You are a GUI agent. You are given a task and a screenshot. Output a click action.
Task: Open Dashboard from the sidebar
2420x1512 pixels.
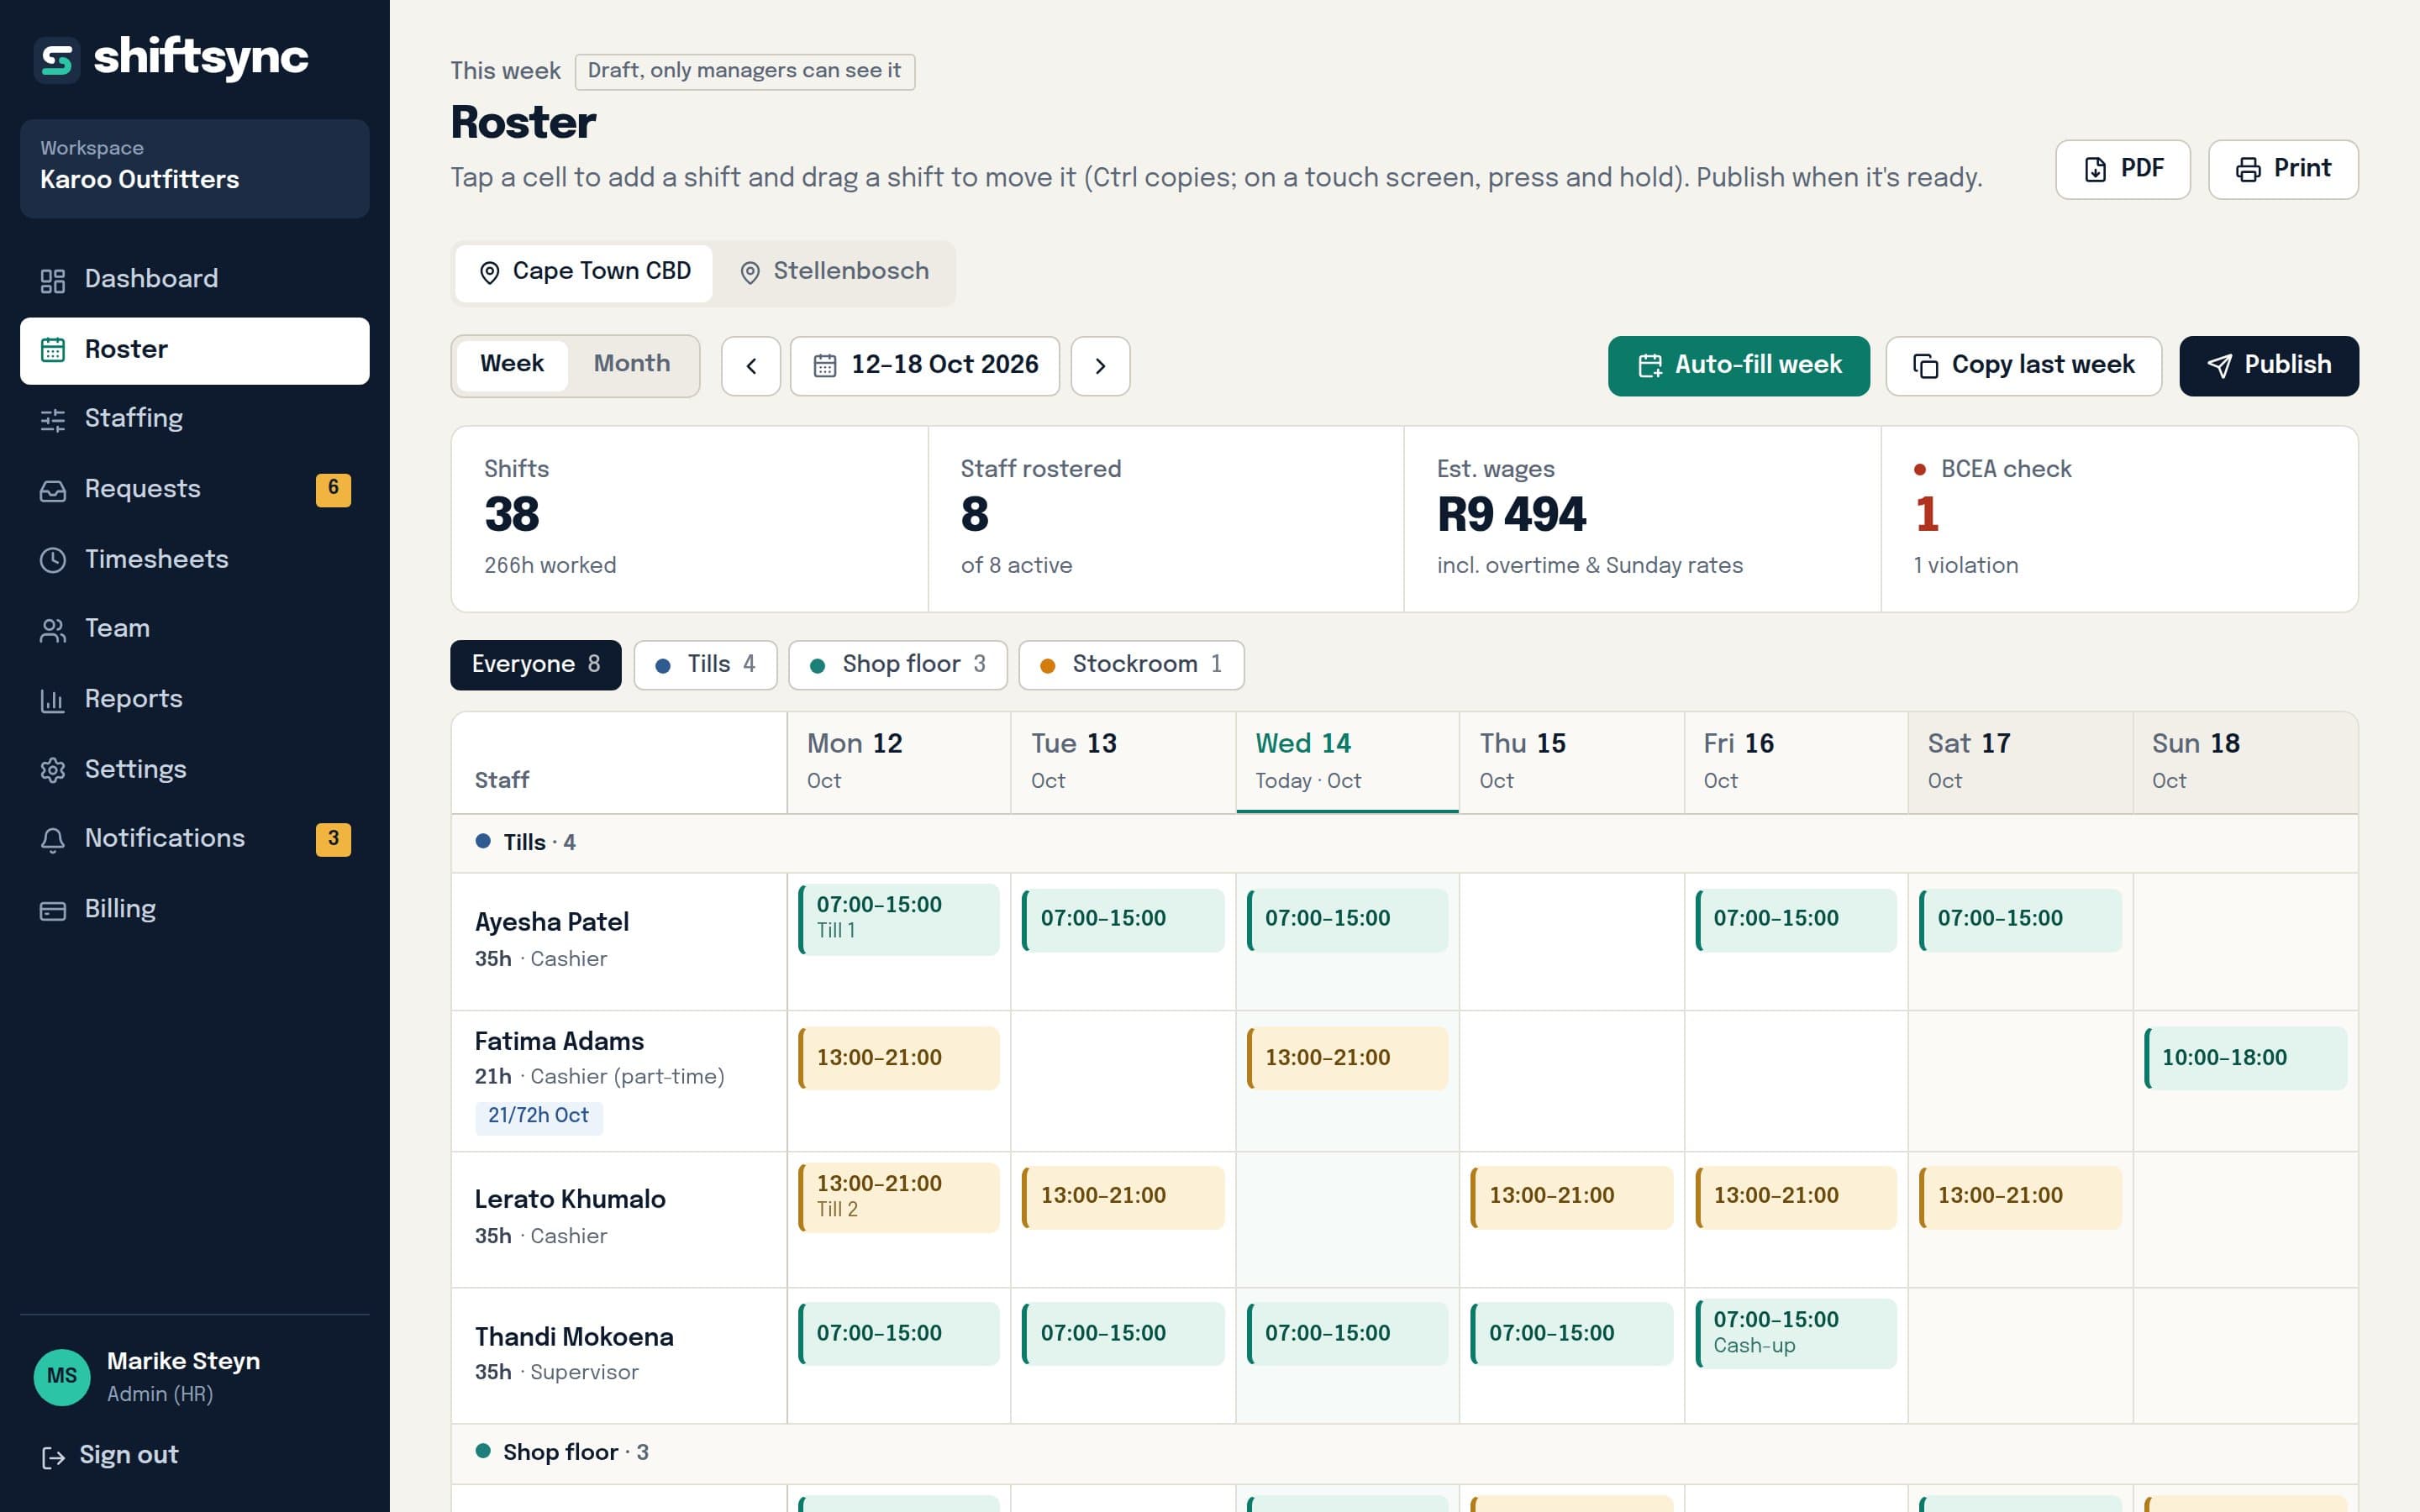tap(194, 279)
